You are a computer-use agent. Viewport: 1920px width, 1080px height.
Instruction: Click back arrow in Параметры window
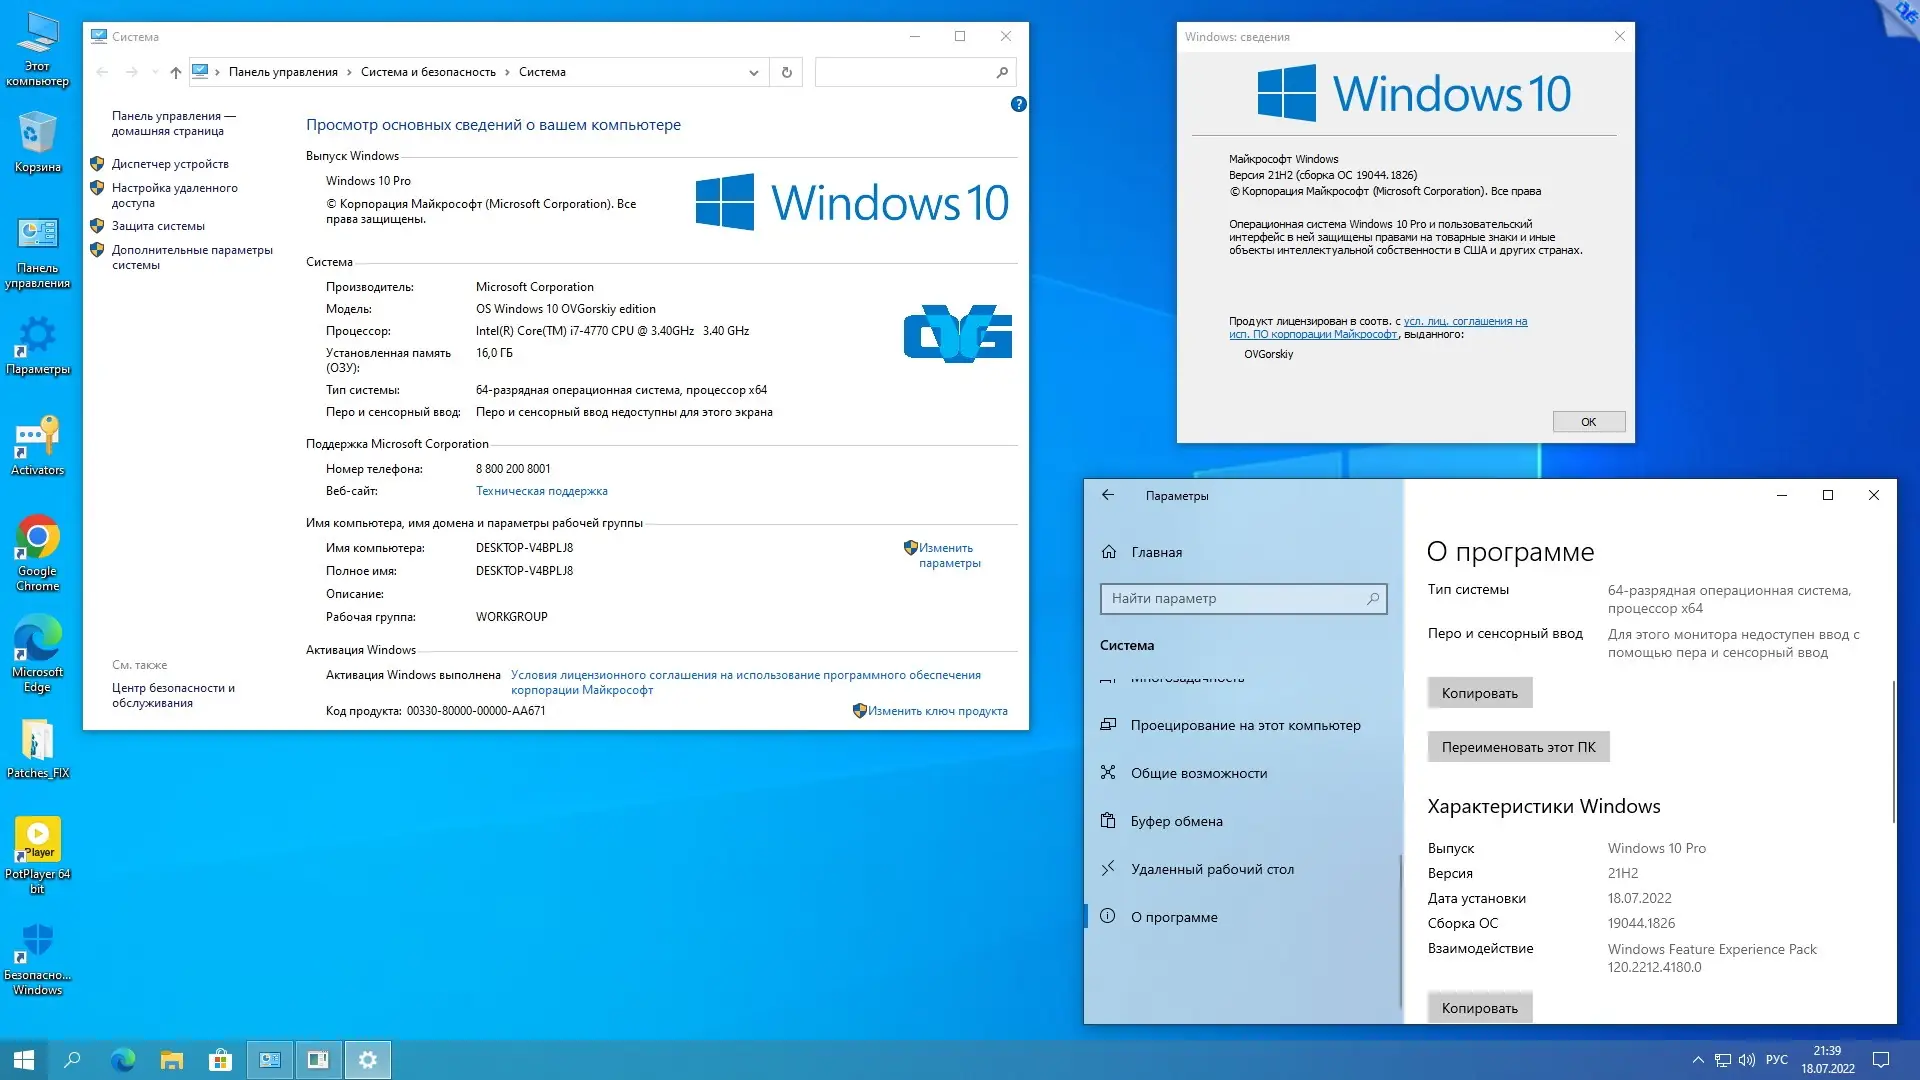coord(1108,495)
